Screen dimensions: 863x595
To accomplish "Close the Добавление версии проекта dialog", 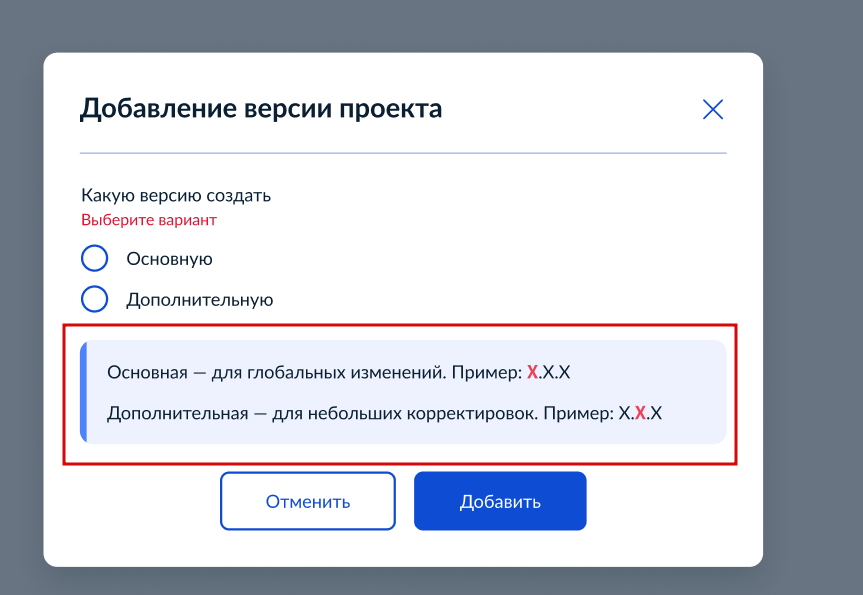I will [713, 110].
